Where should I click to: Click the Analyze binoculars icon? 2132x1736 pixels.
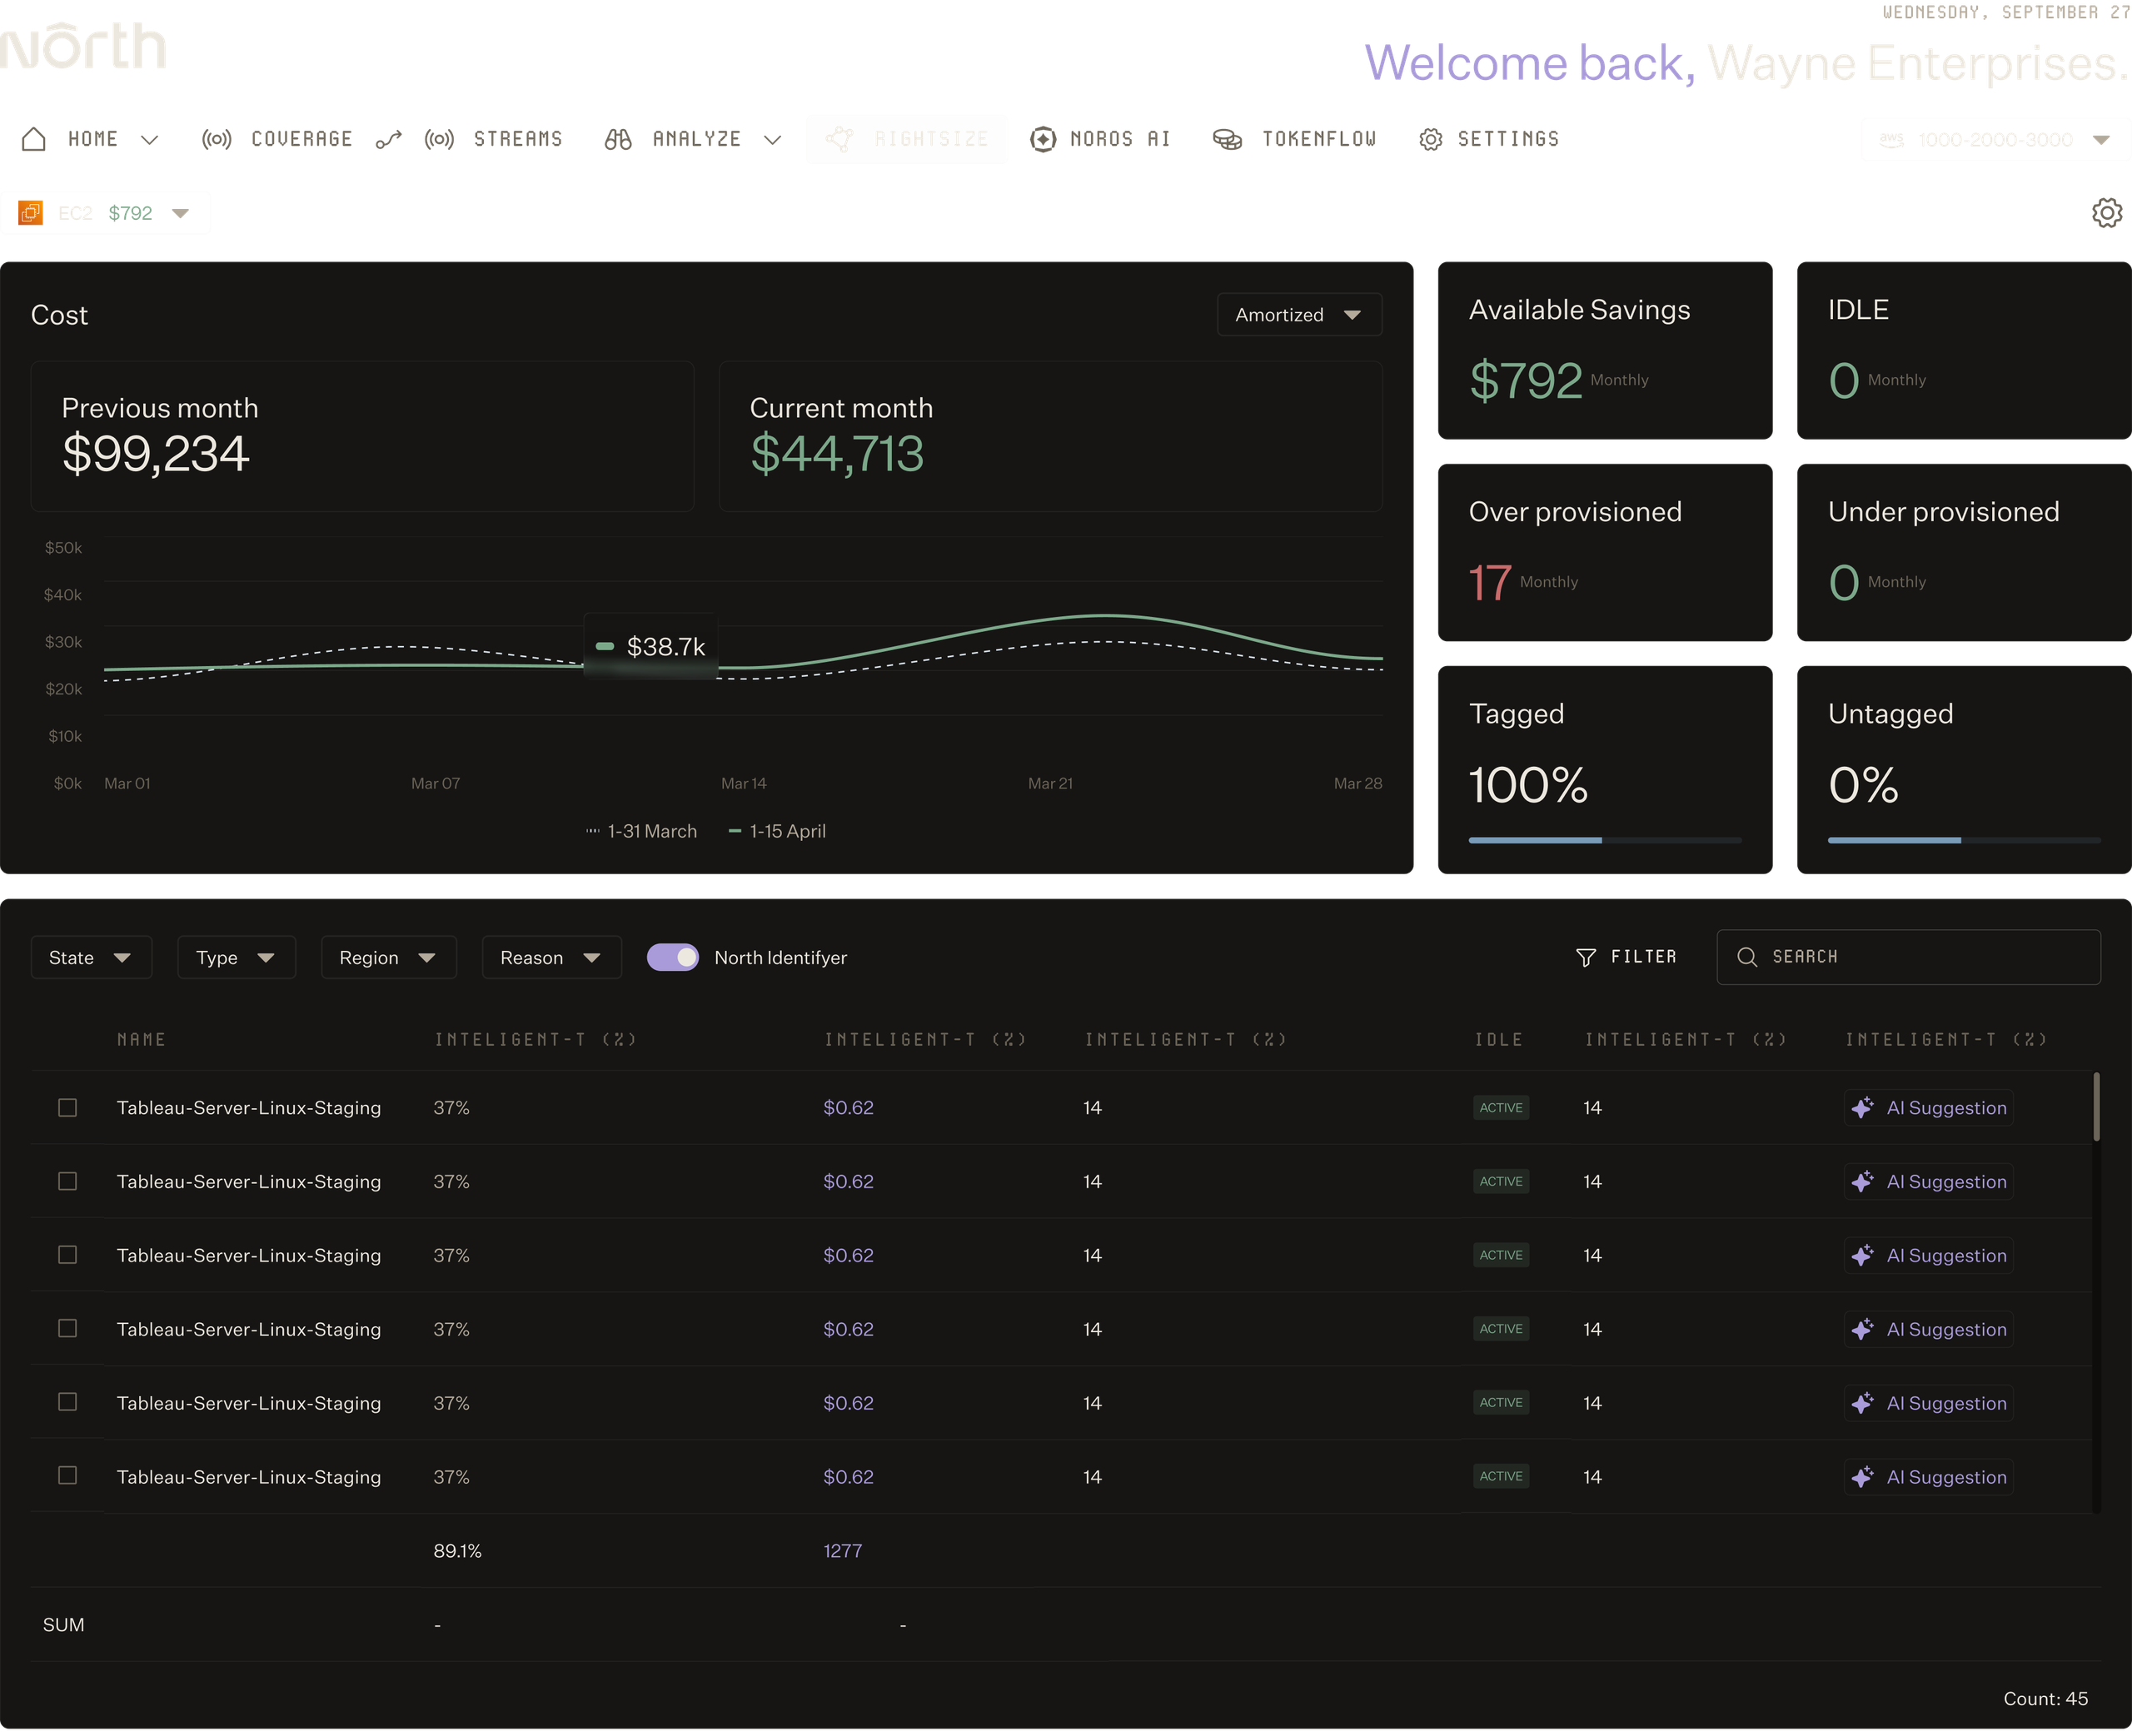(x=618, y=139)
